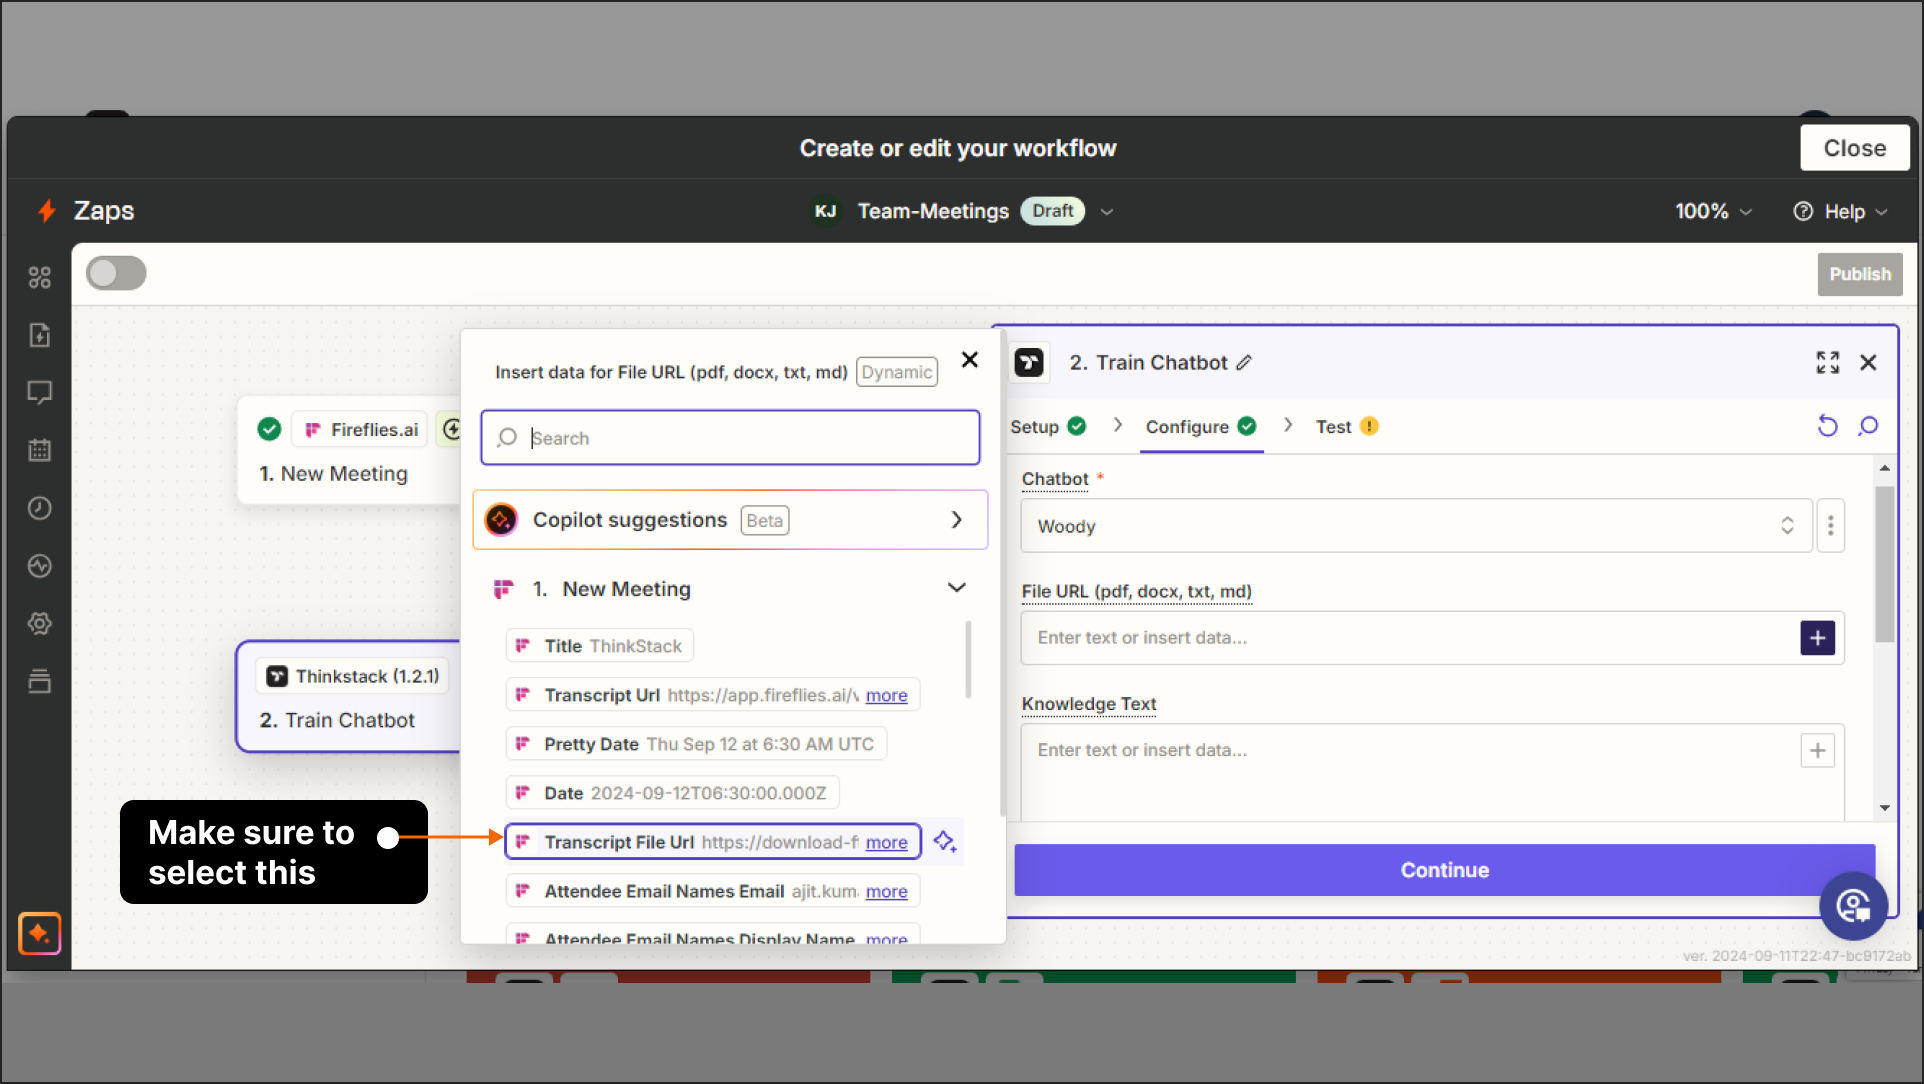Screen dimensions: 1924x1084
Task: Click the Fireflies.ai integration icon
Action: click(312, 428)
